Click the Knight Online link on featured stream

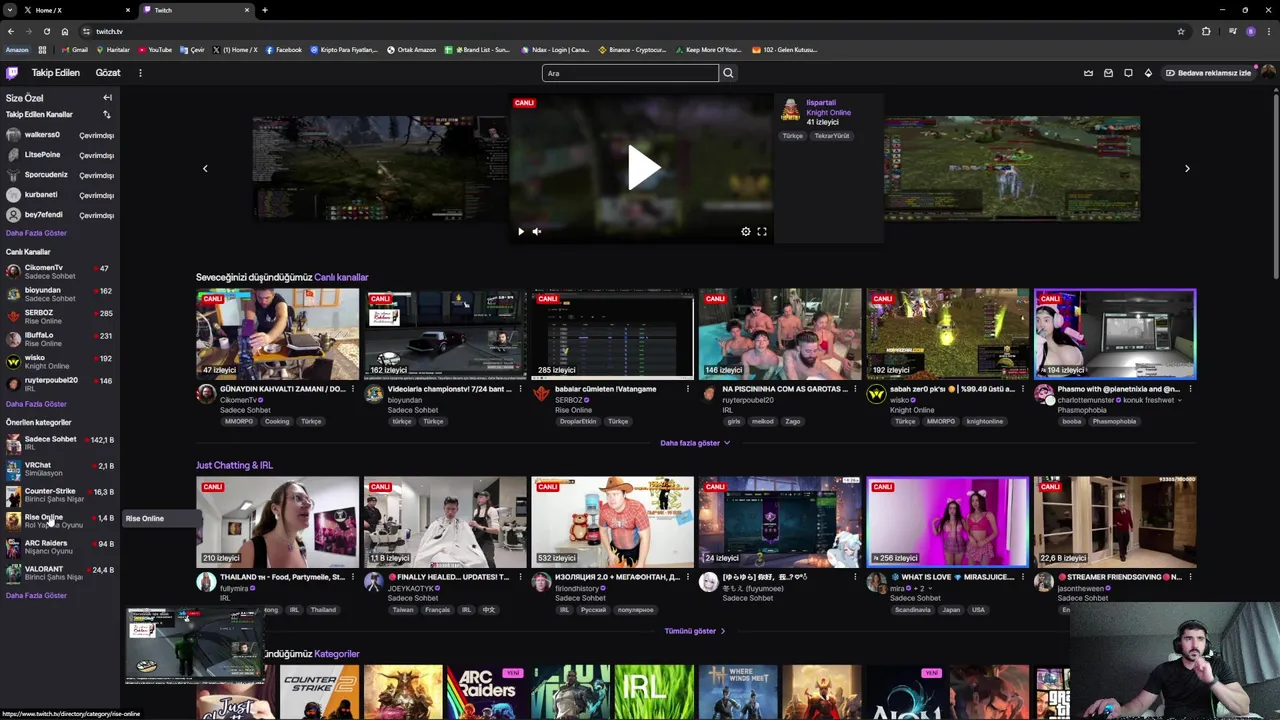click(x=828, y=112)
